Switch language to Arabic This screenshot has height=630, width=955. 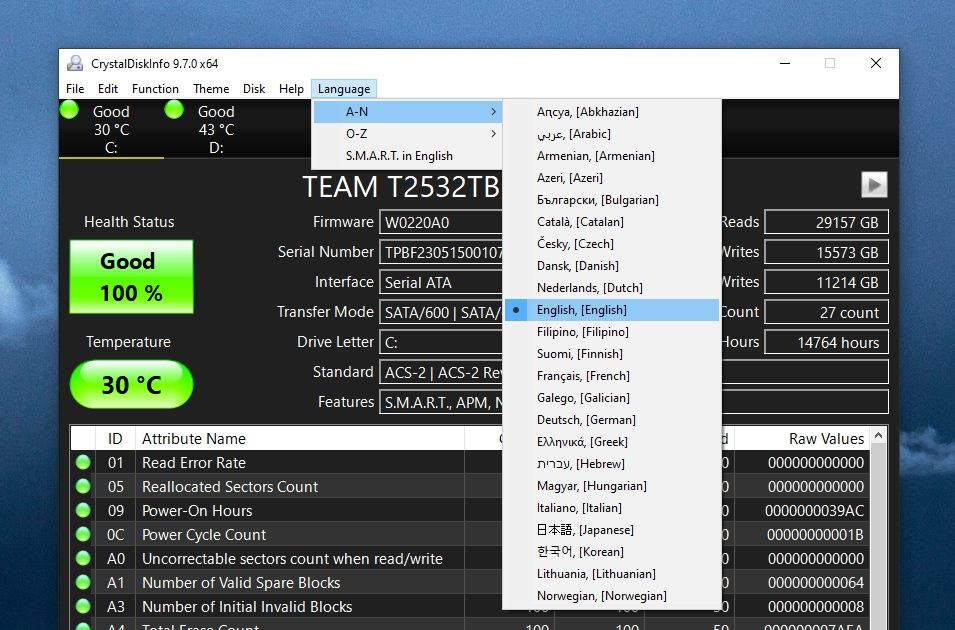[x=612, y=133]
